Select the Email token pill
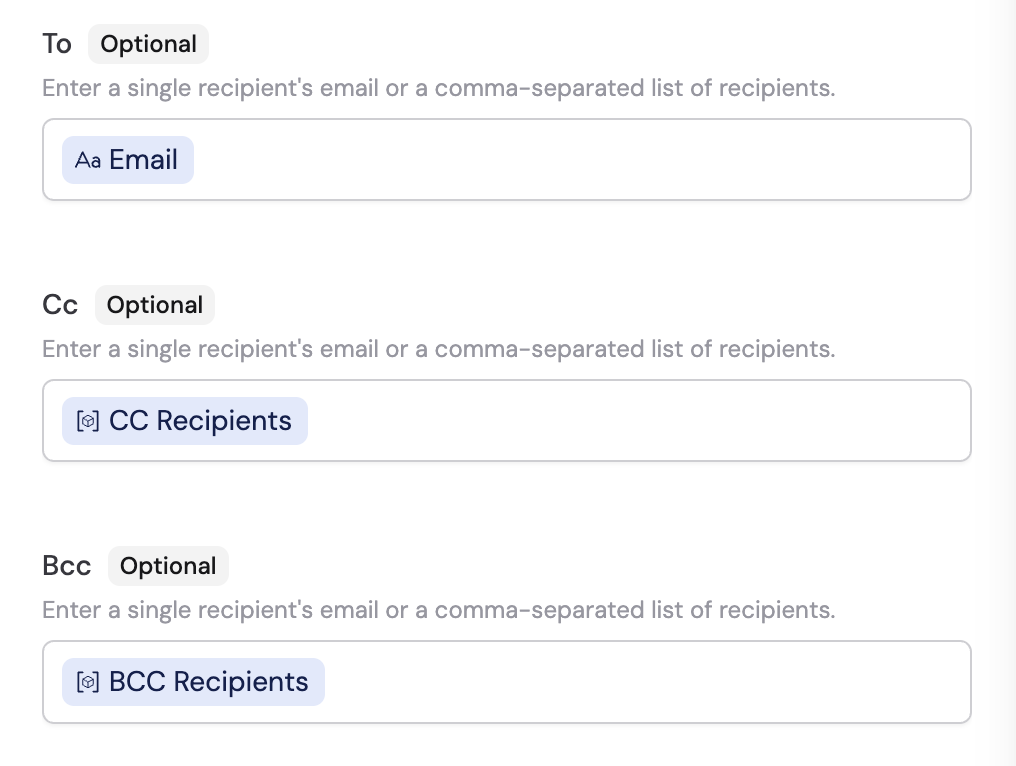The width and height of the screenshot is (1016, 766). (128, 159)
